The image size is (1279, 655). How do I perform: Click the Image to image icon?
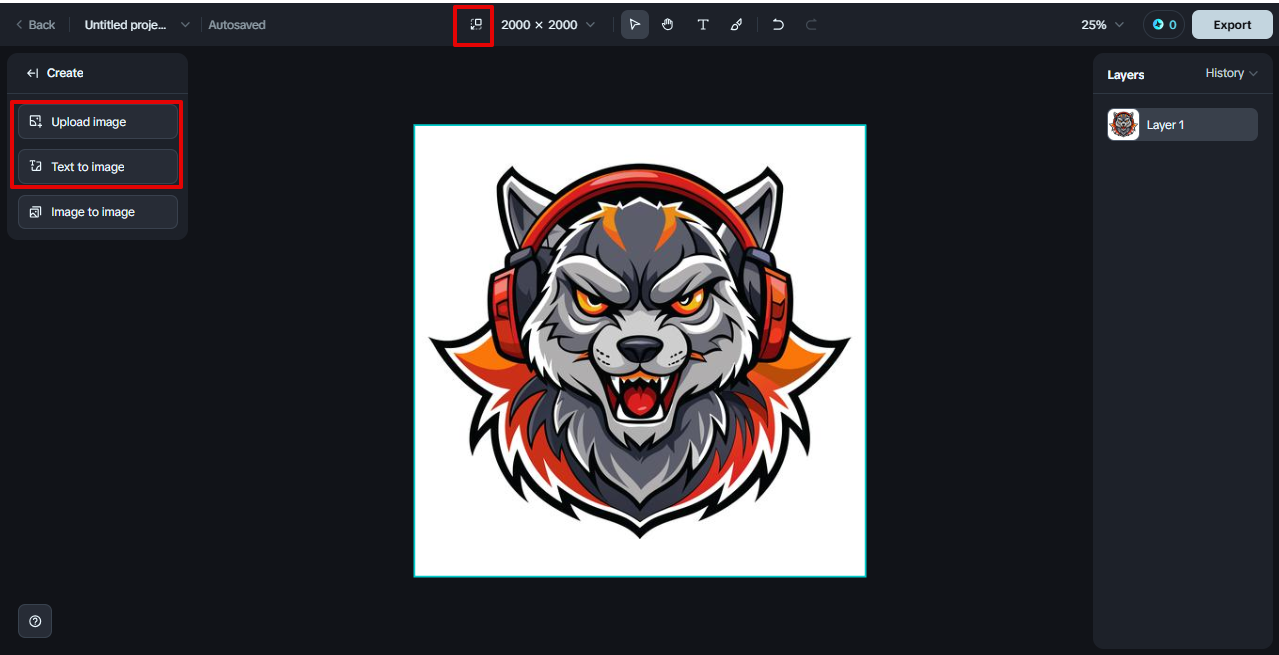click(36, 212)
